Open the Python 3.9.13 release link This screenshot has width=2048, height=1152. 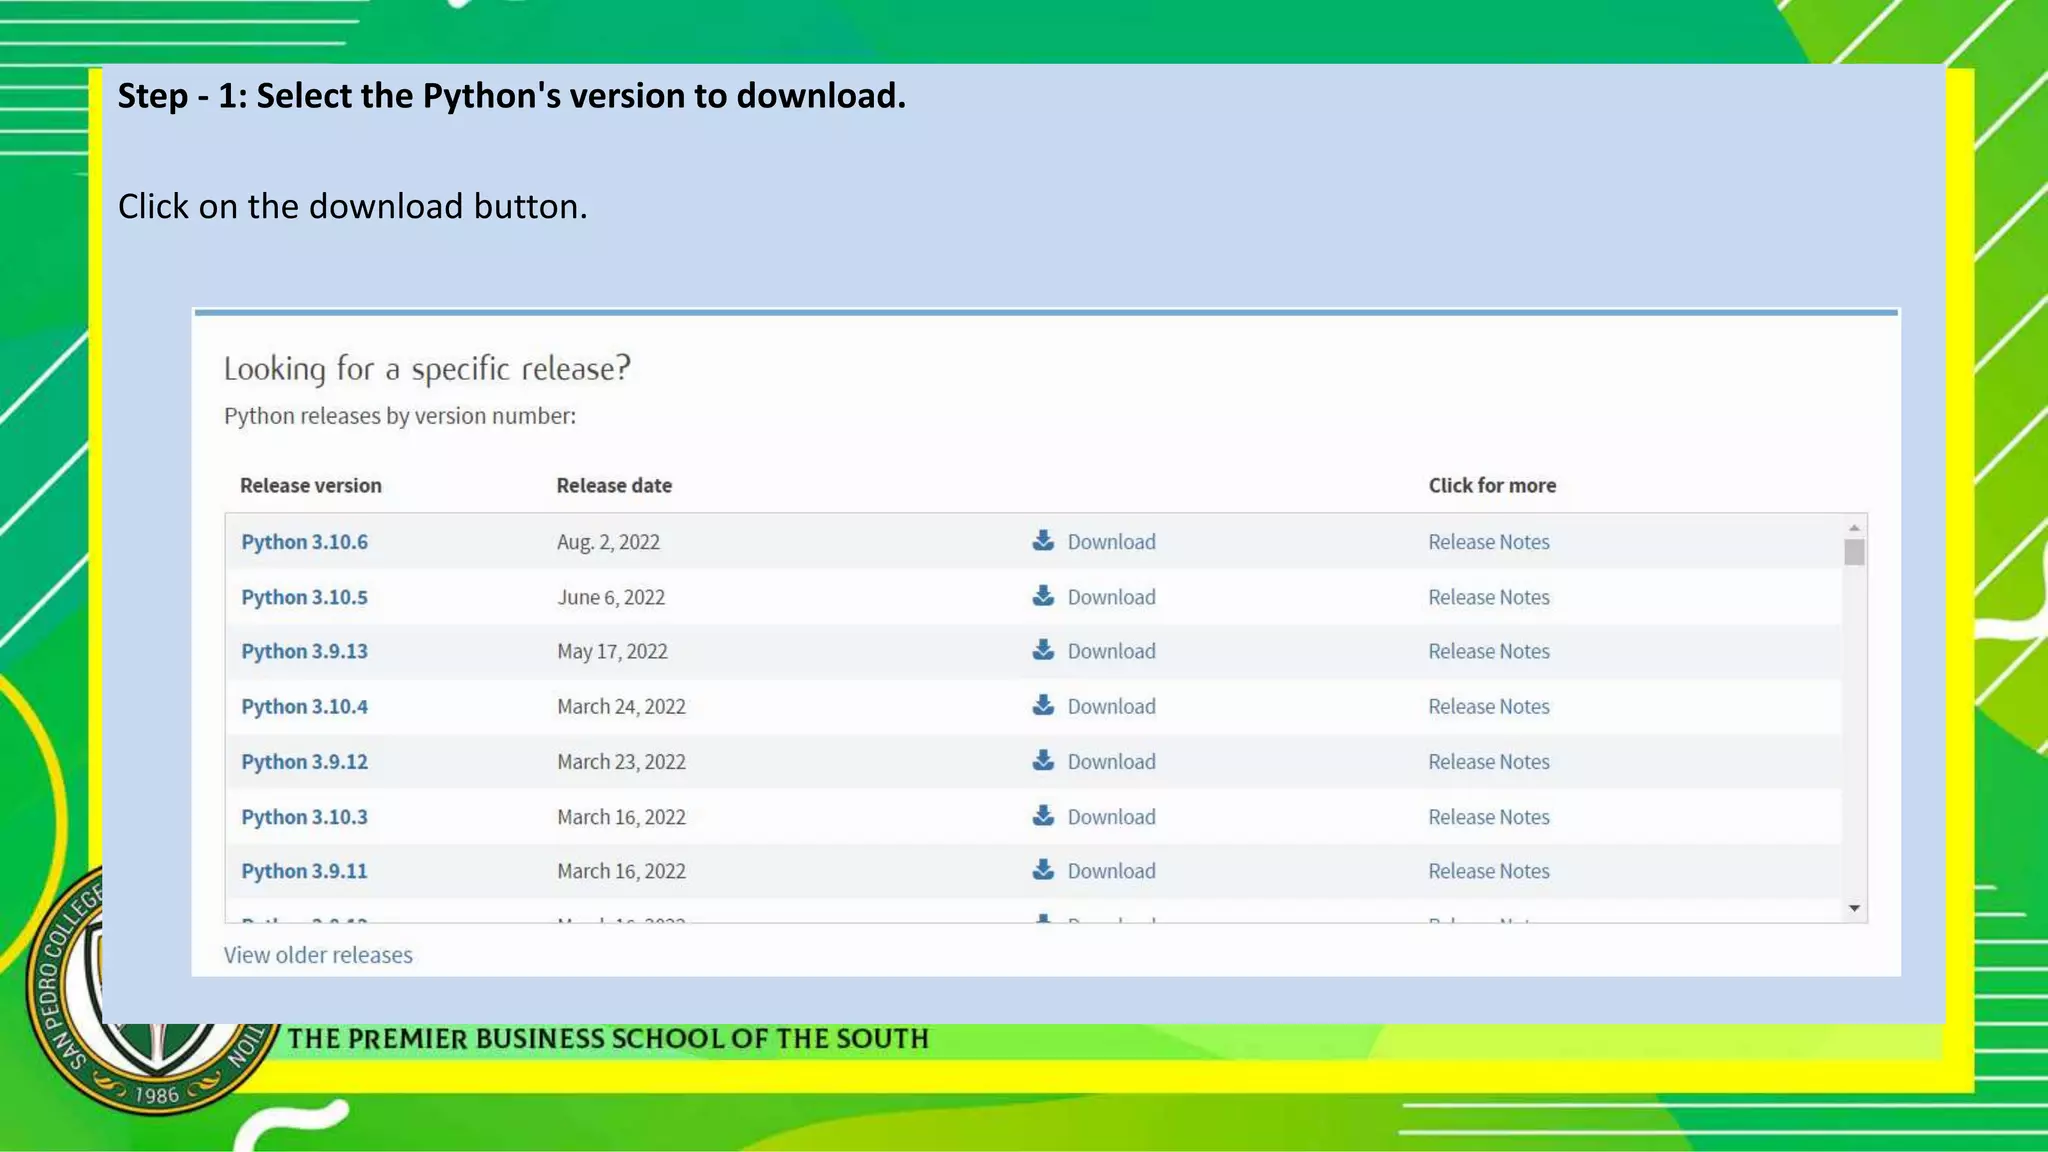[304, 651]
